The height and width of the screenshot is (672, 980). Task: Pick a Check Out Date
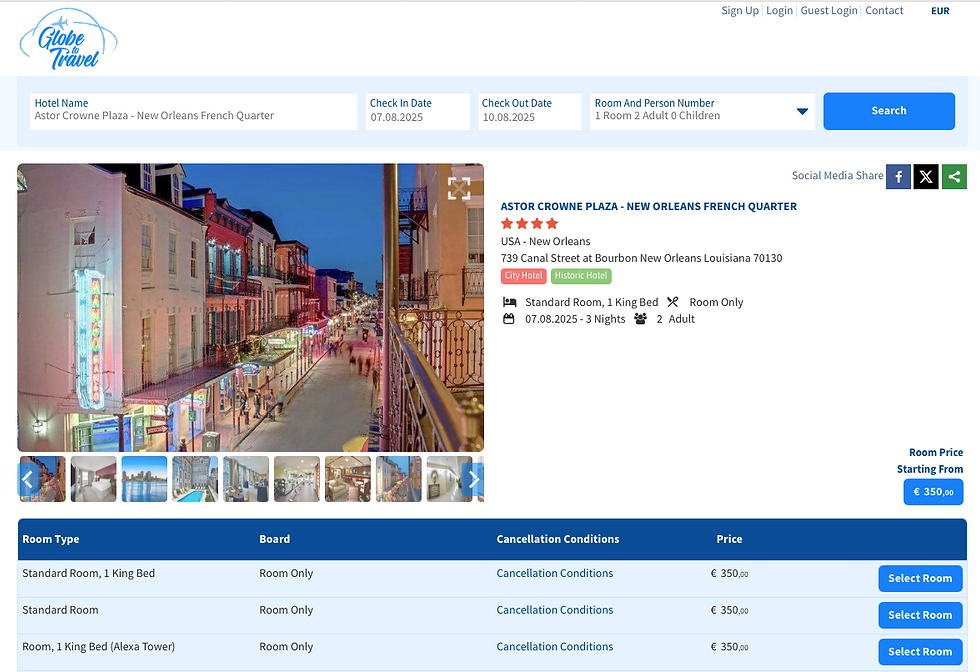tap(530, 111)
